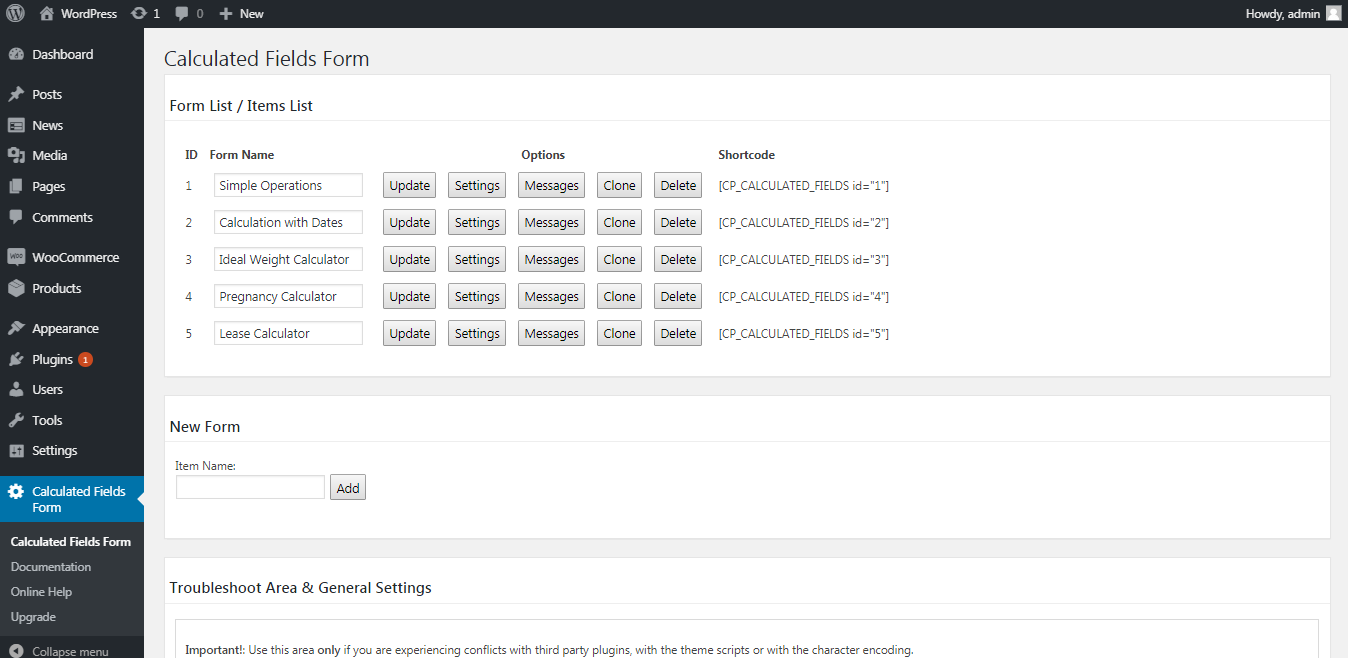Click the Users person icon
This screenshot has height=658, width=1348.
(x=16, y=389)
